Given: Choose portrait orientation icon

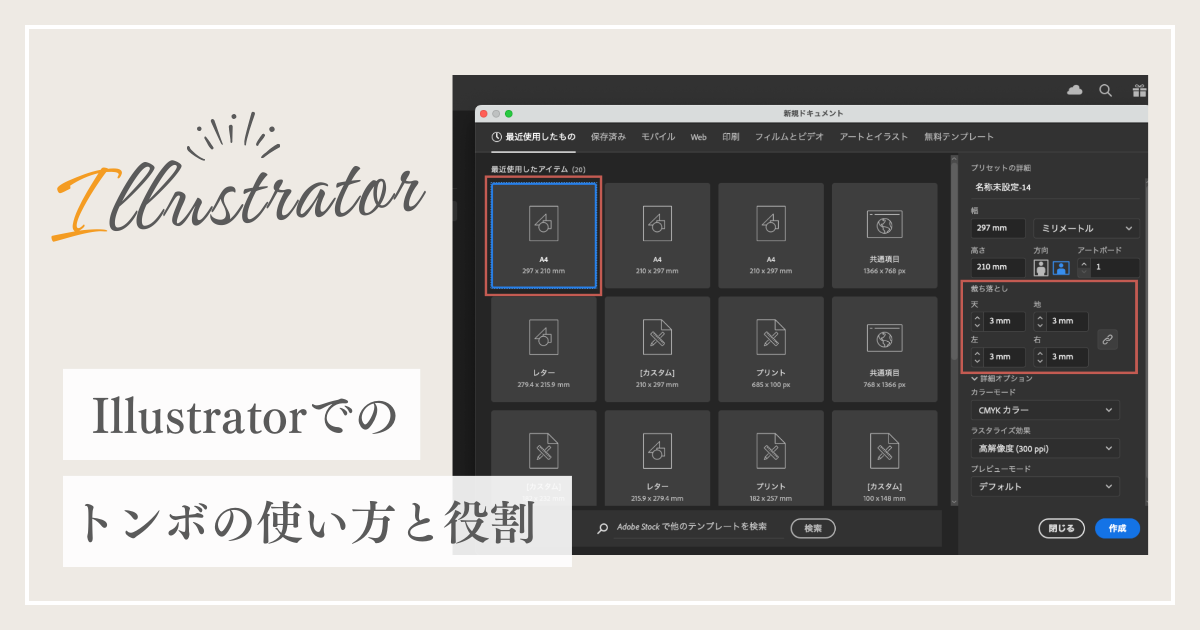Looking at the screenshot, I should click(x=1041, y=268).
